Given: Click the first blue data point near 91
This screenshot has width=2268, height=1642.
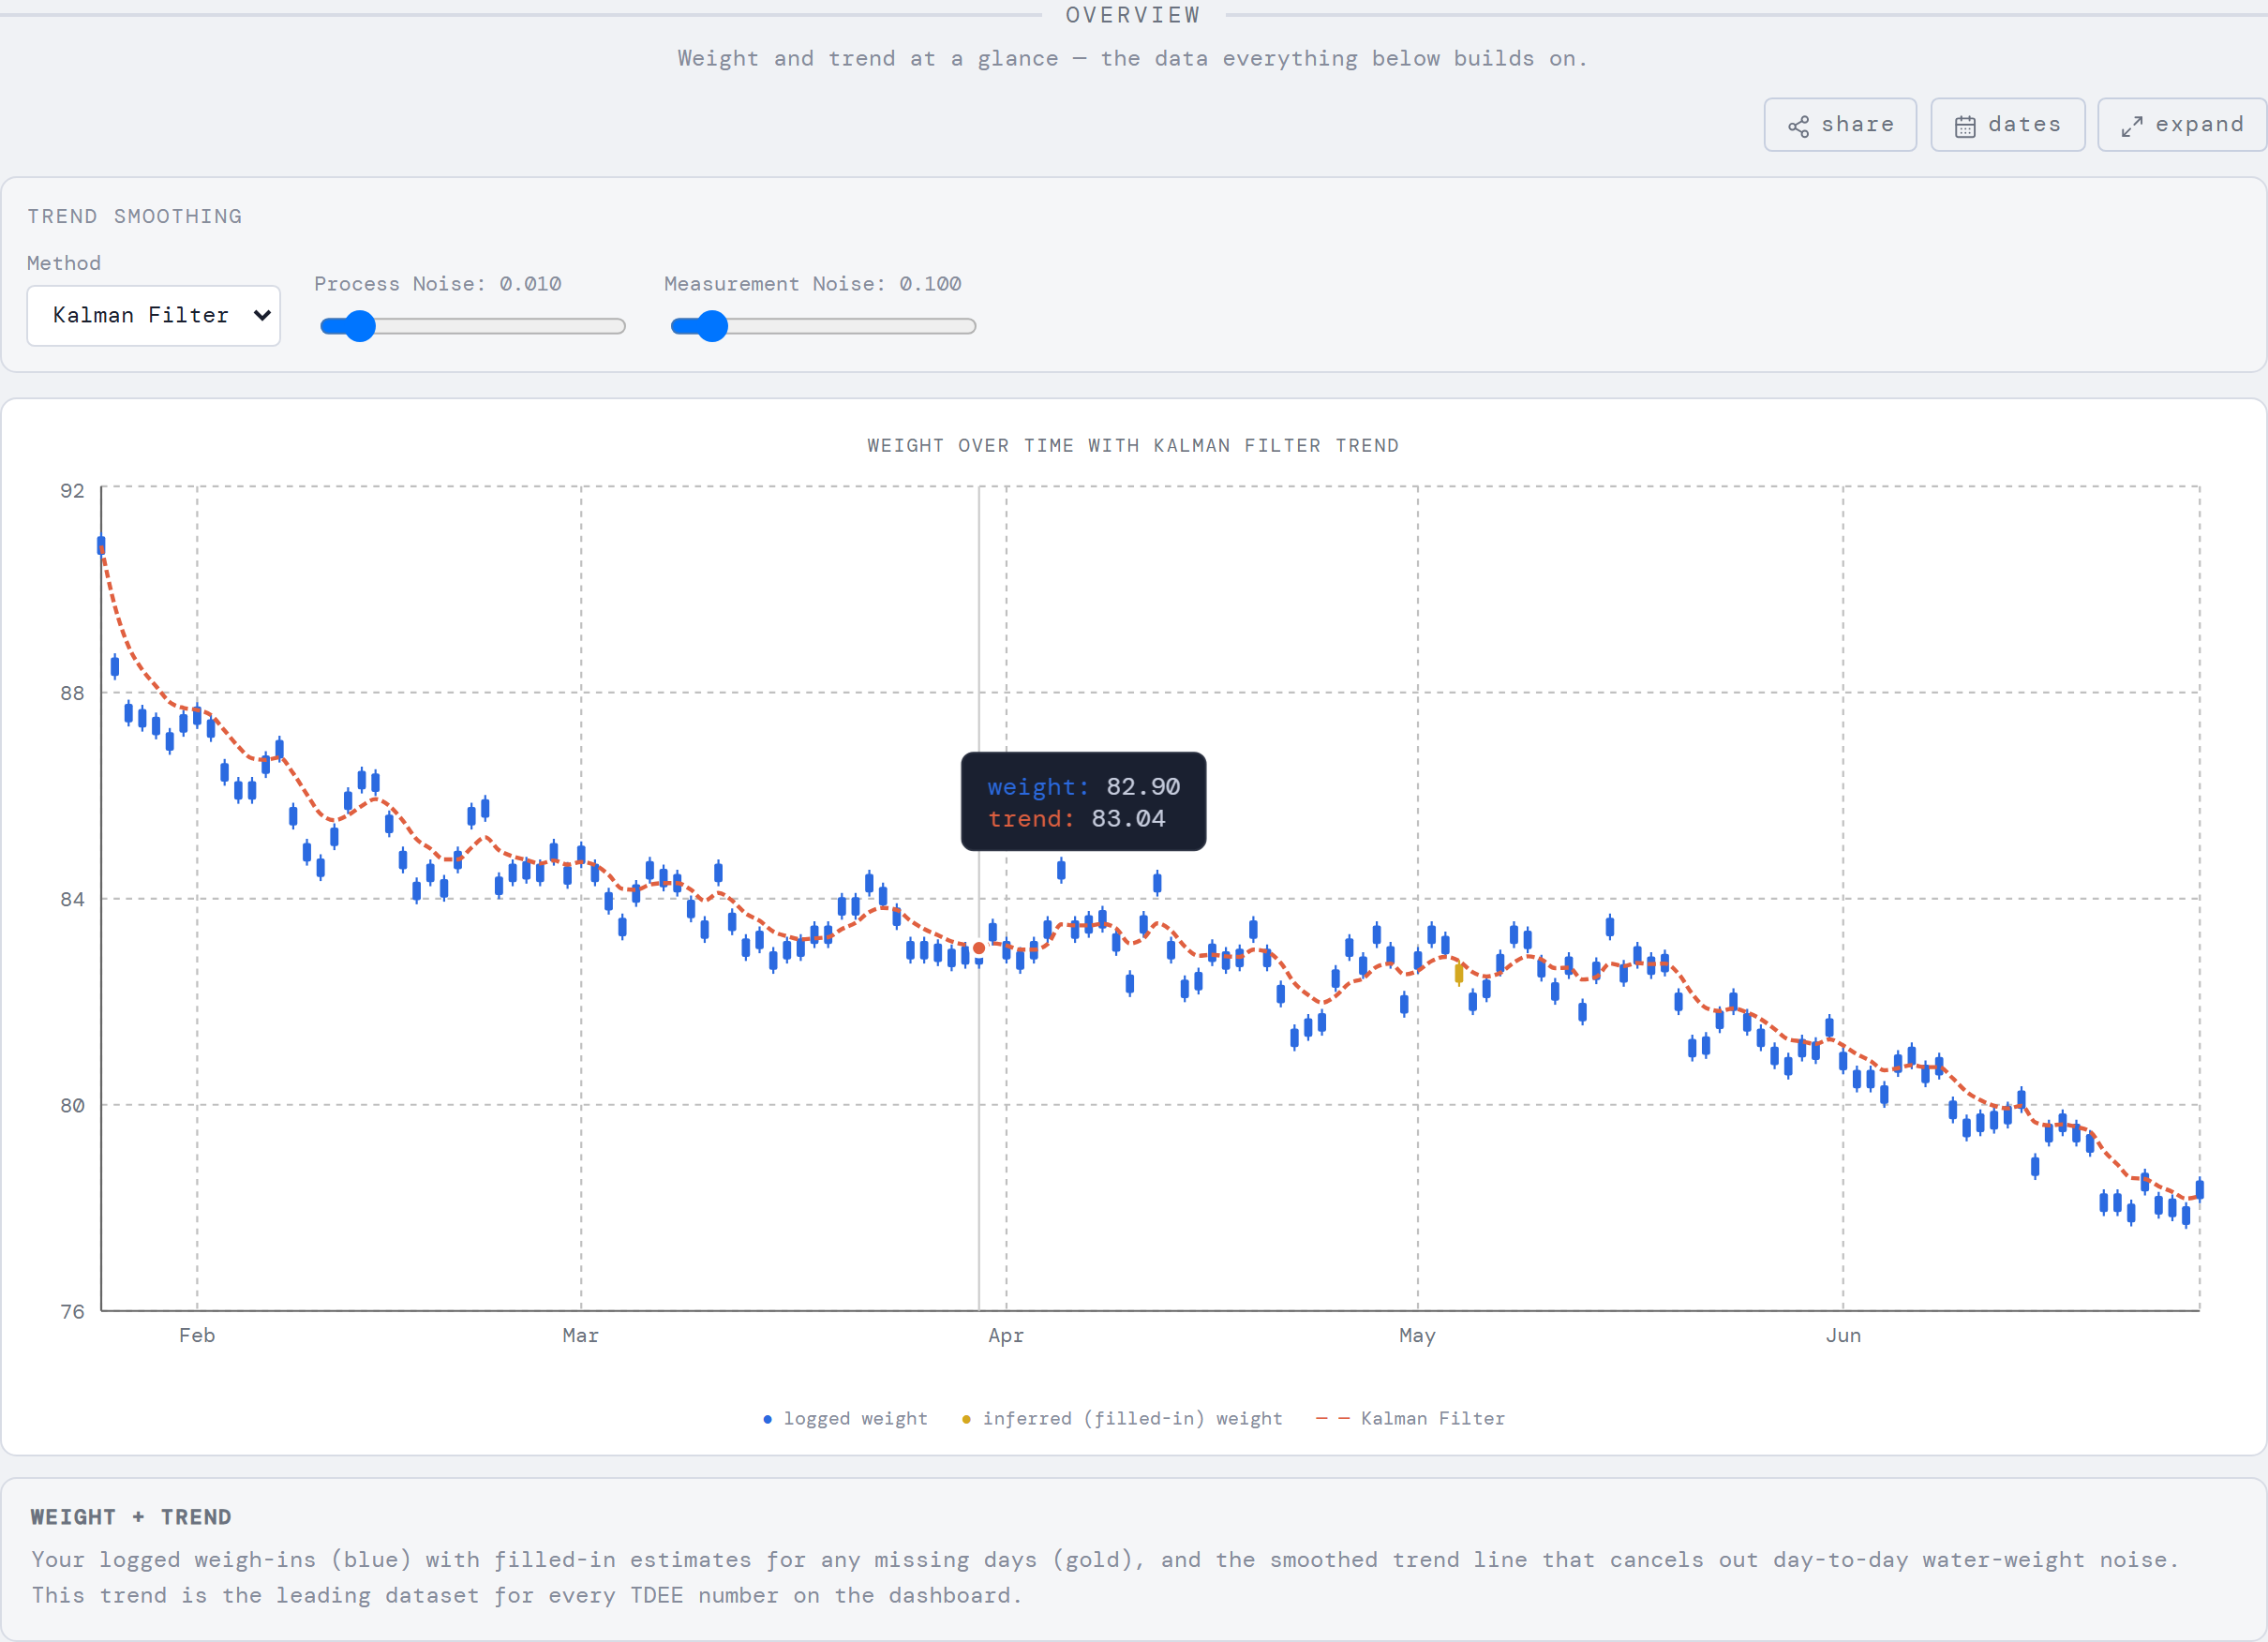Looking at the screenshot, I should click(101, 545).
